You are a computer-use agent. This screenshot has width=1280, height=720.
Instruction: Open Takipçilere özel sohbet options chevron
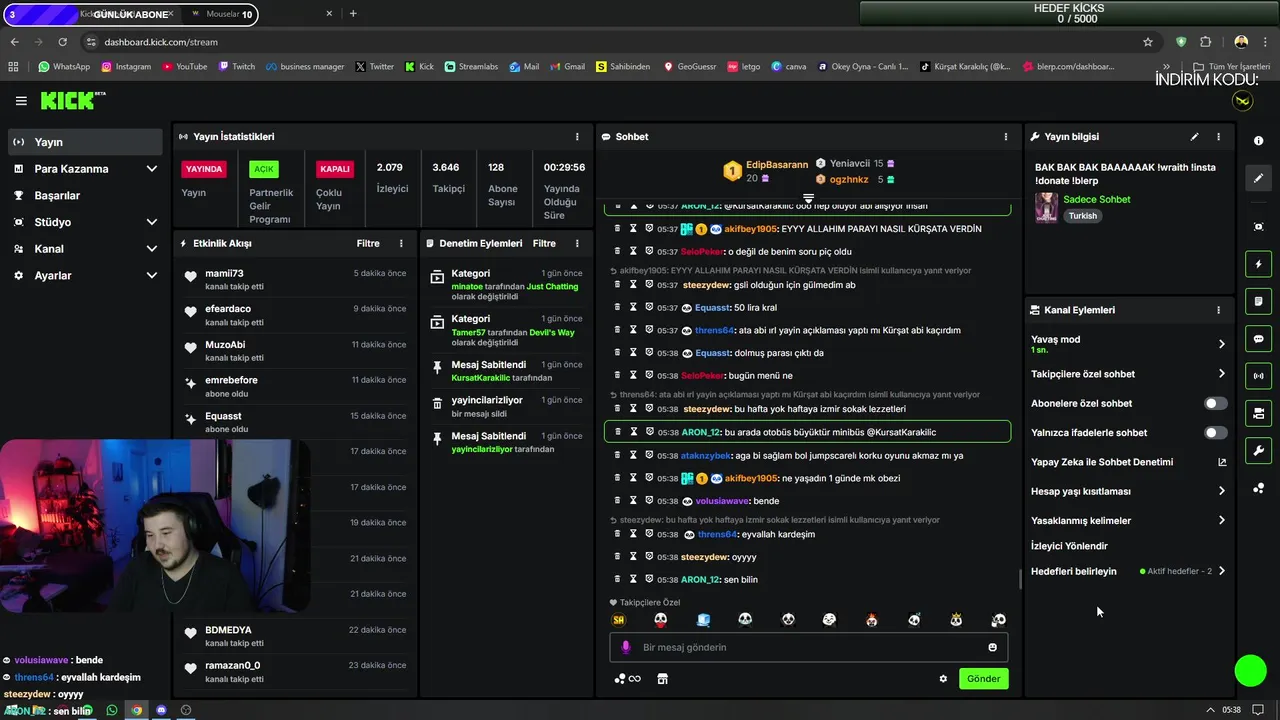click(1221, 374)
